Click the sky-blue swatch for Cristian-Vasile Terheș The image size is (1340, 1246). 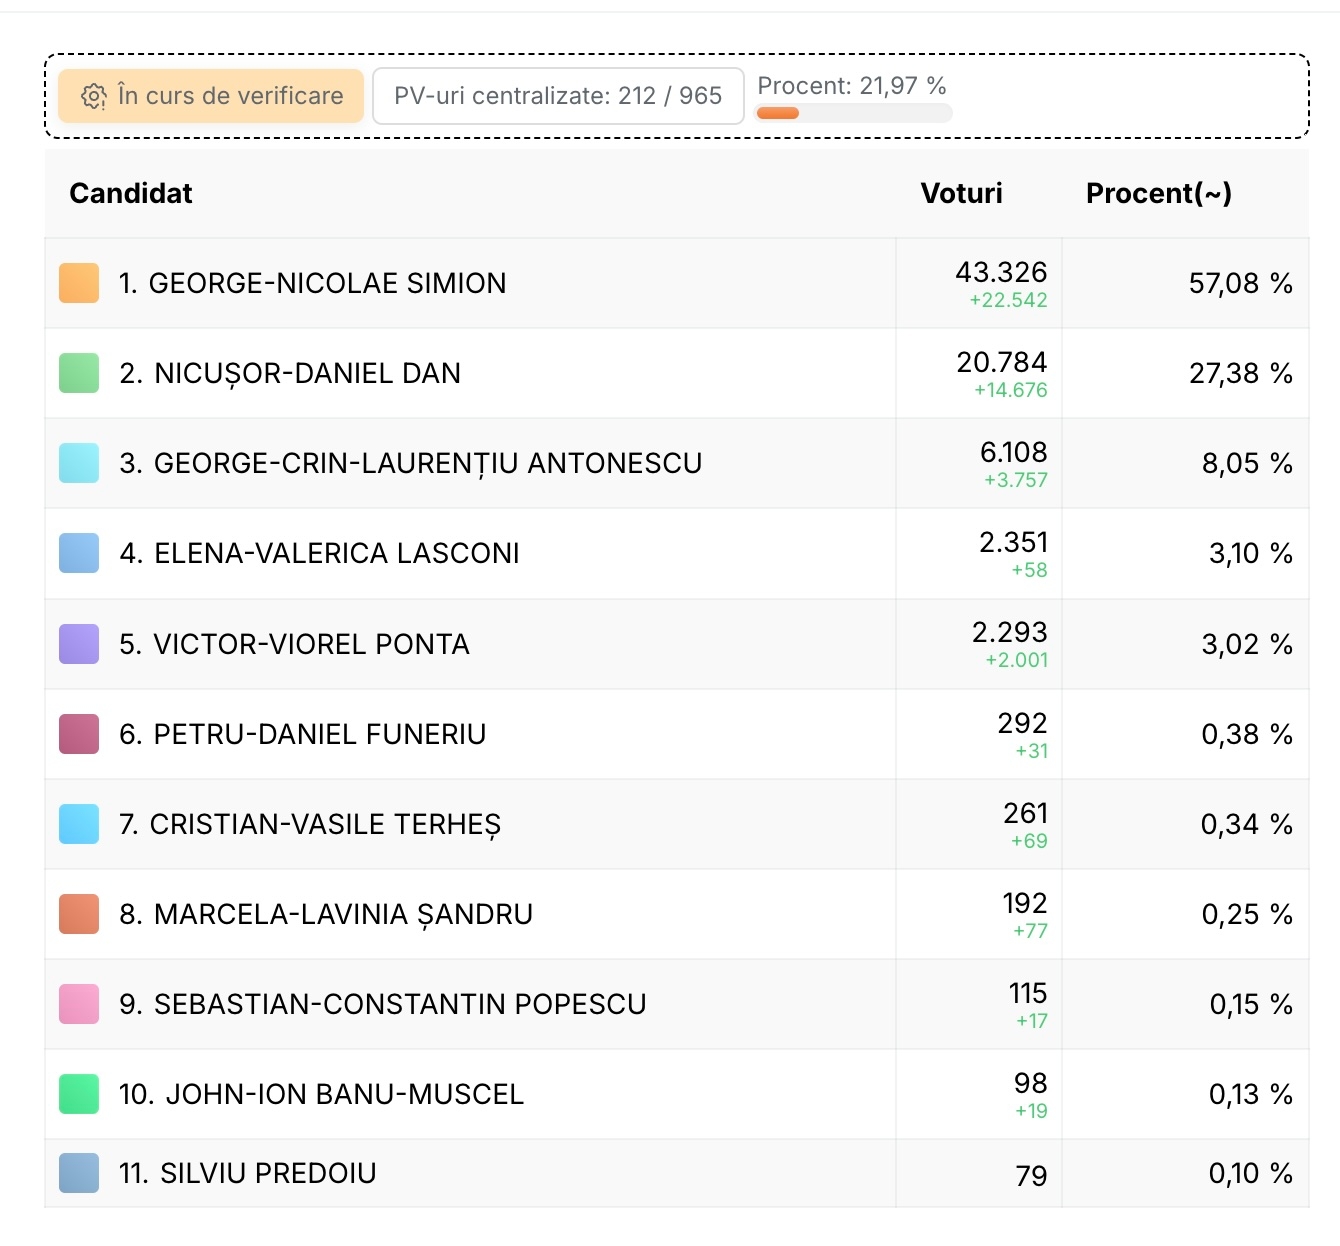(79, 824)
